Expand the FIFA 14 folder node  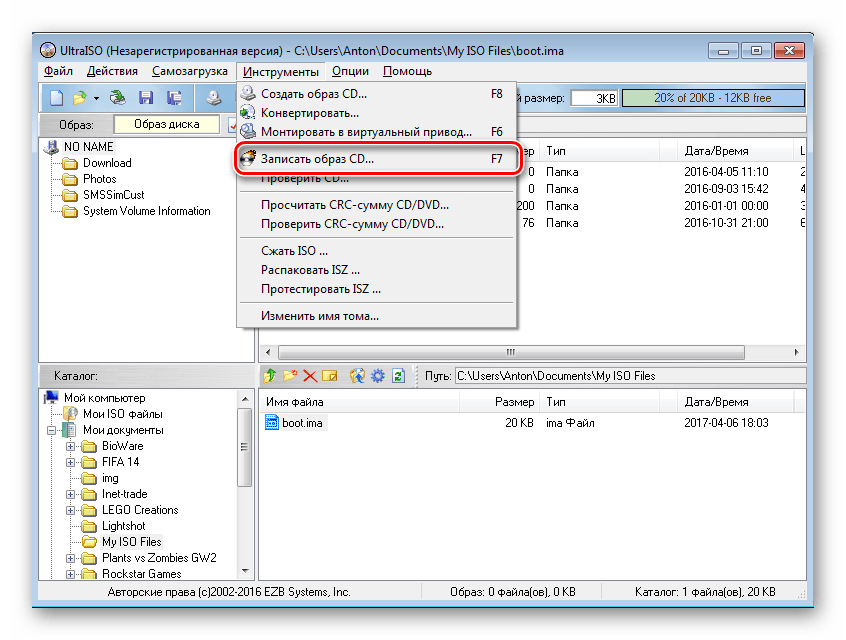[70, 462]
